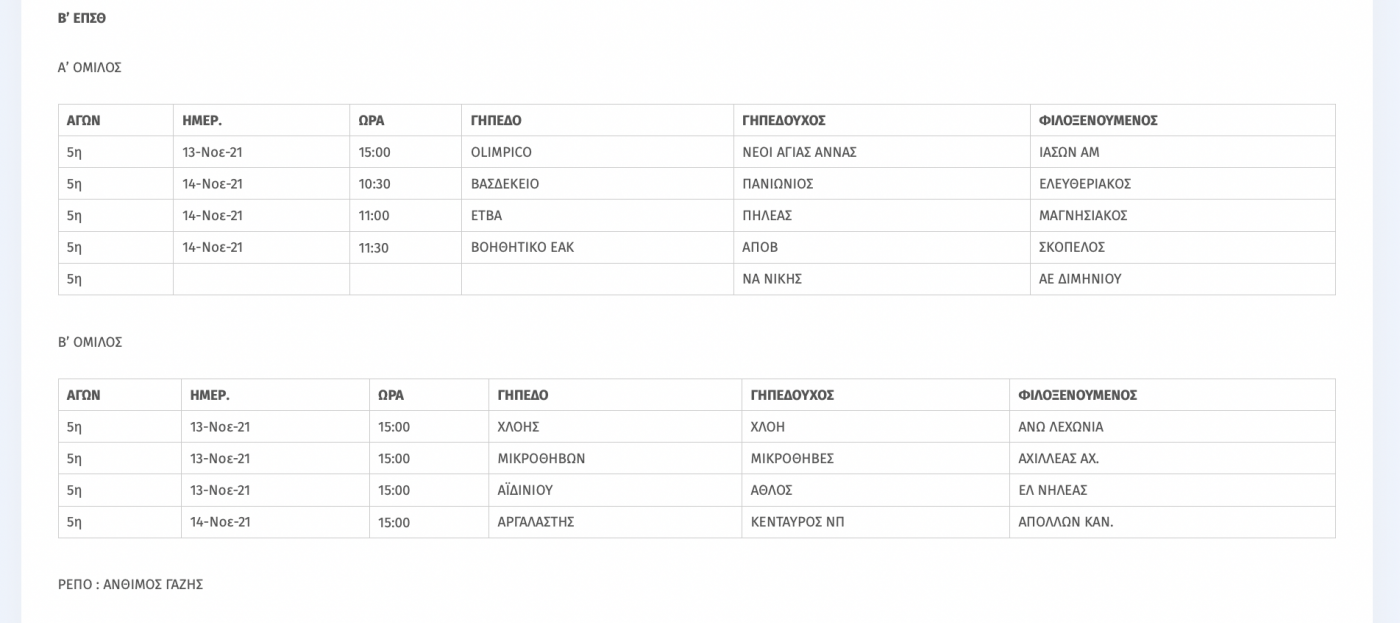Viewport: 1400px width, 623px height.
Task: Click the Β' ΕΠΣΘ heading
Action: [x=82, y=18]
